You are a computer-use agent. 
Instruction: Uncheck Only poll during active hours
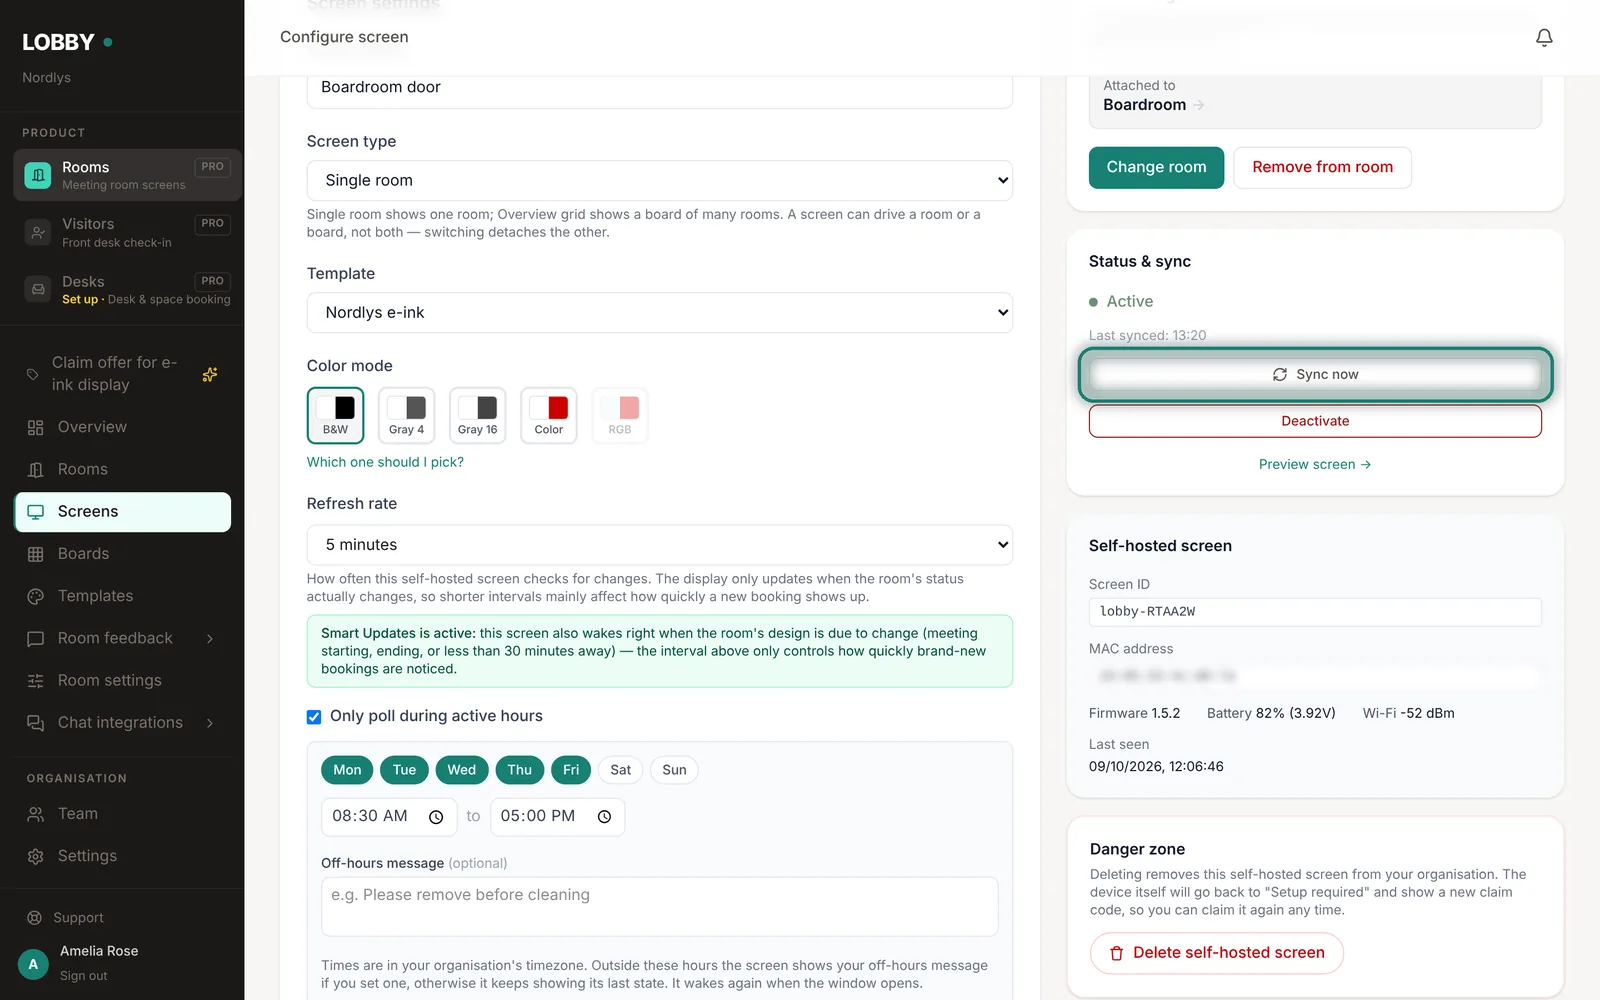point(314,717)
